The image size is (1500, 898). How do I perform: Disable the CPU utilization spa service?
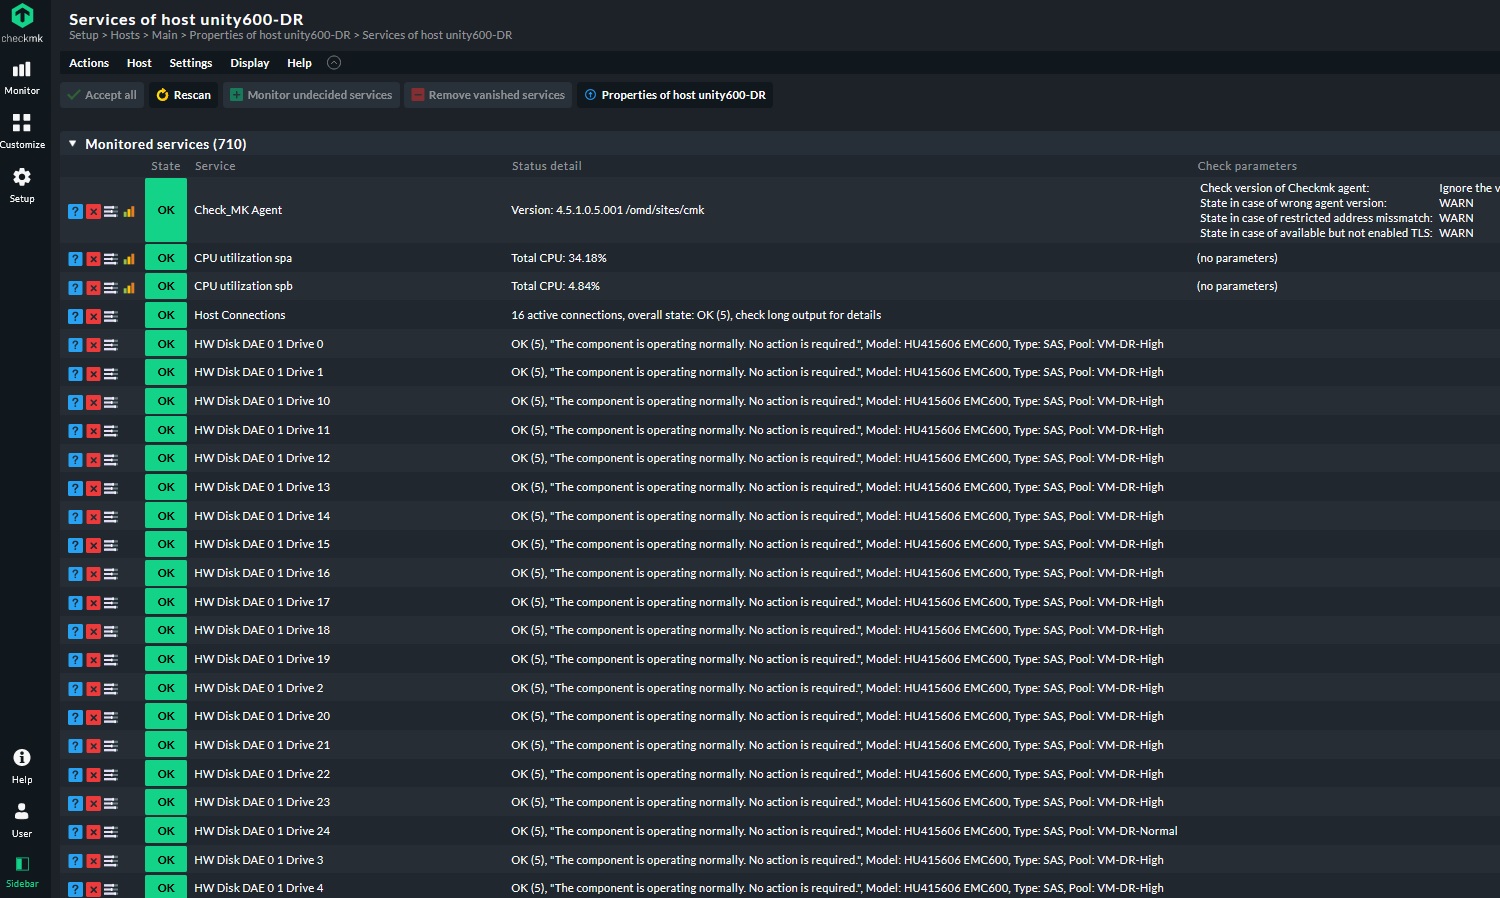point(93,259)
